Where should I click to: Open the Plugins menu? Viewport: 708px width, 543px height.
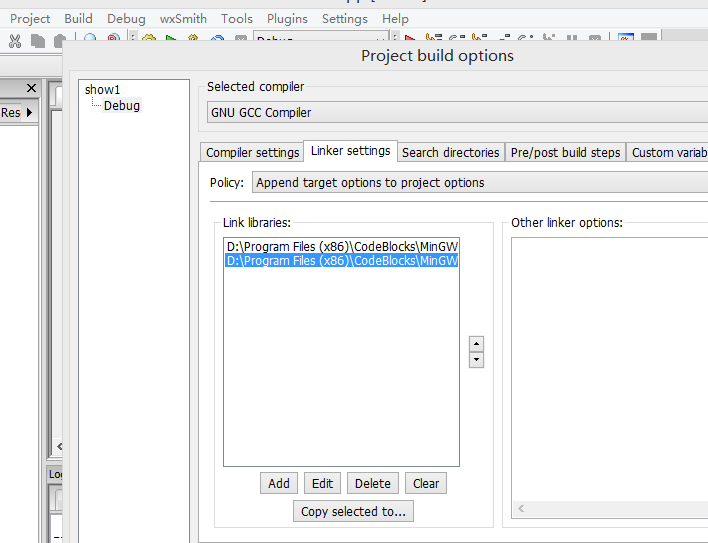(x=287, y=18)
